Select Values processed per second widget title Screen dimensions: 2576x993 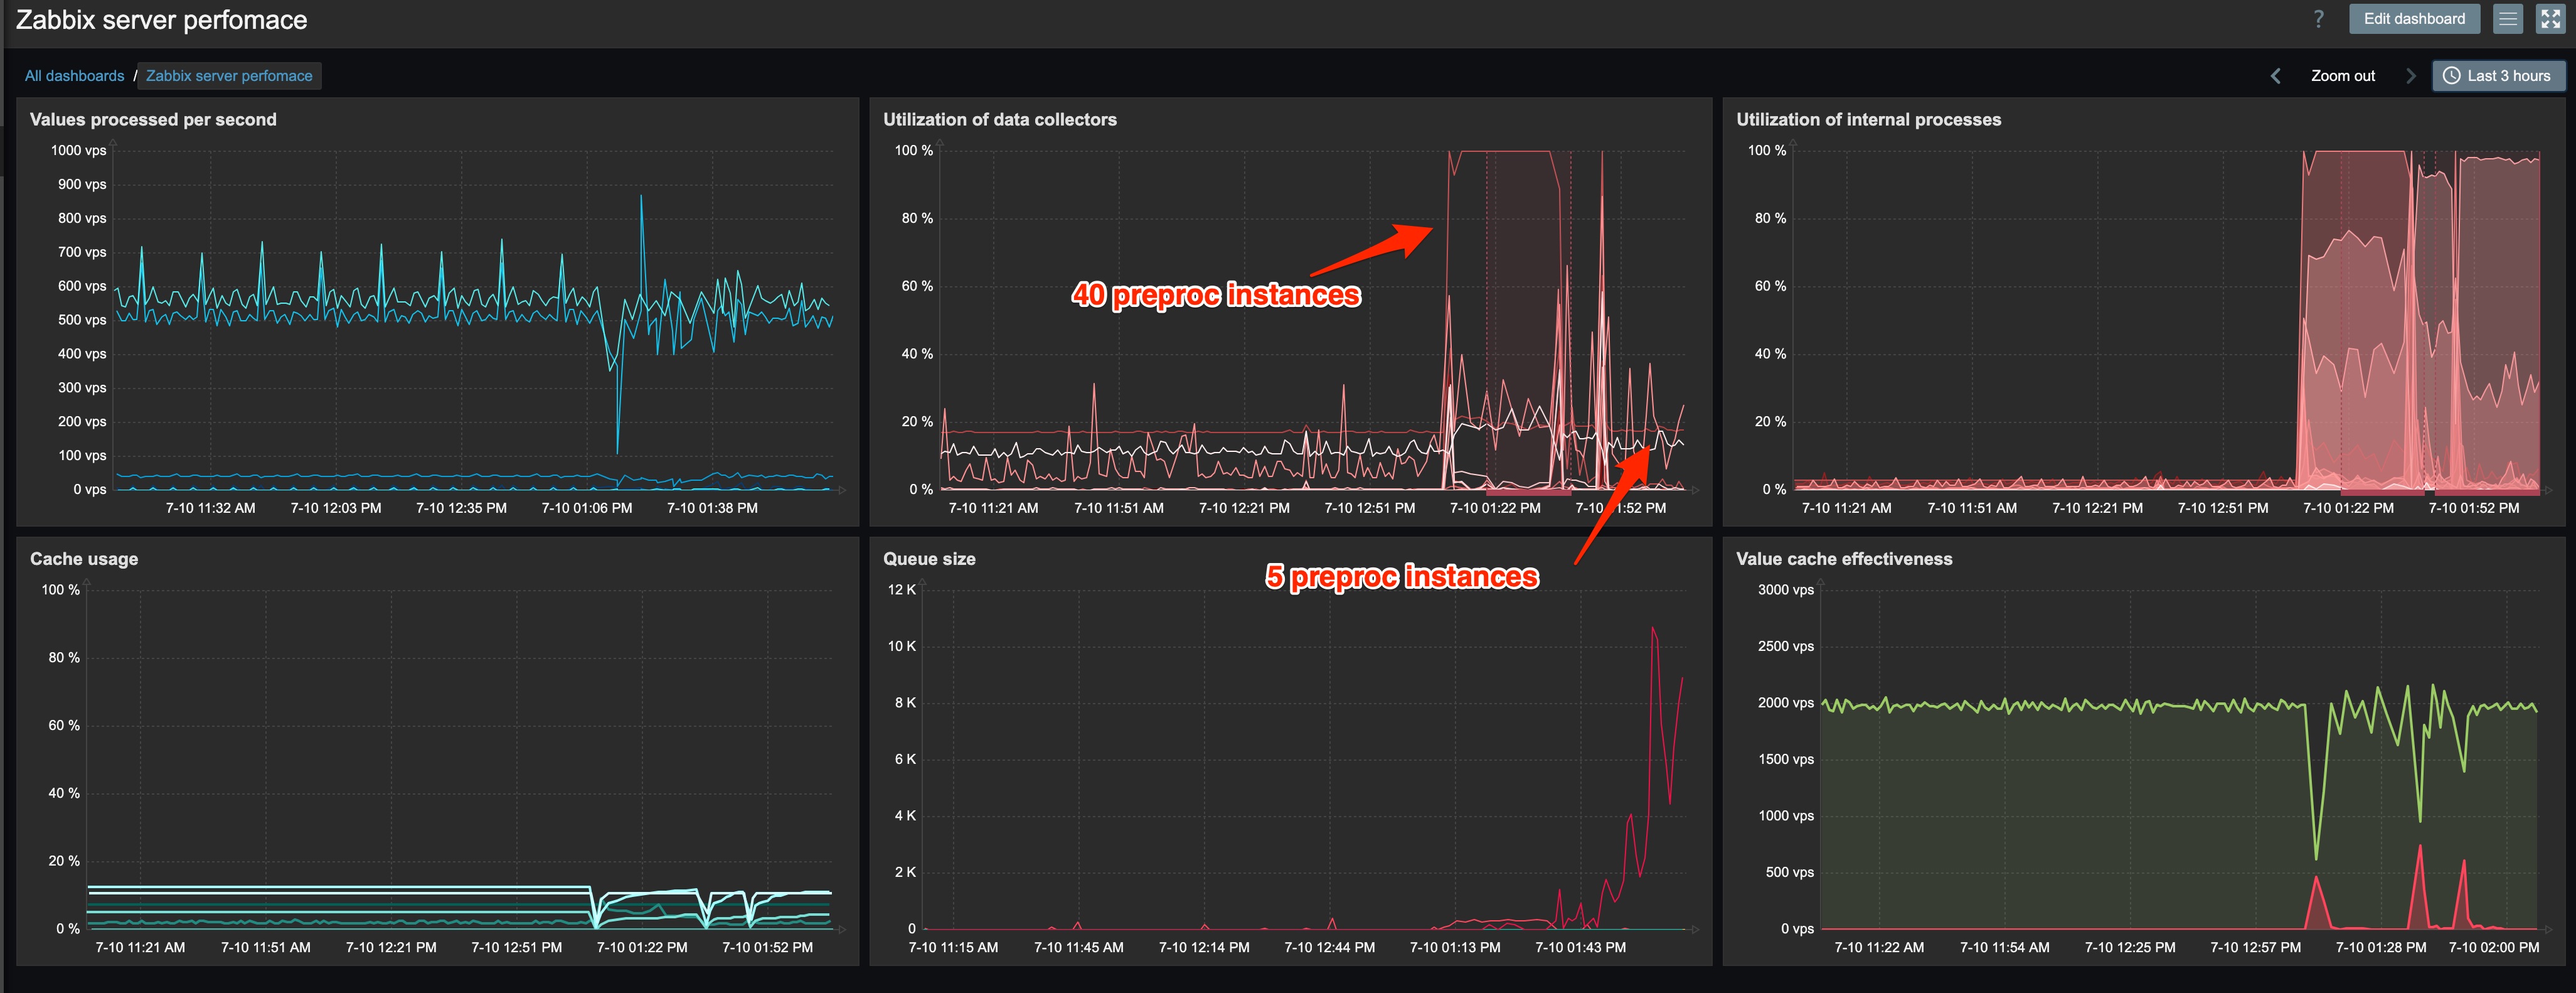pyautogui.click(x=153, y=119)
